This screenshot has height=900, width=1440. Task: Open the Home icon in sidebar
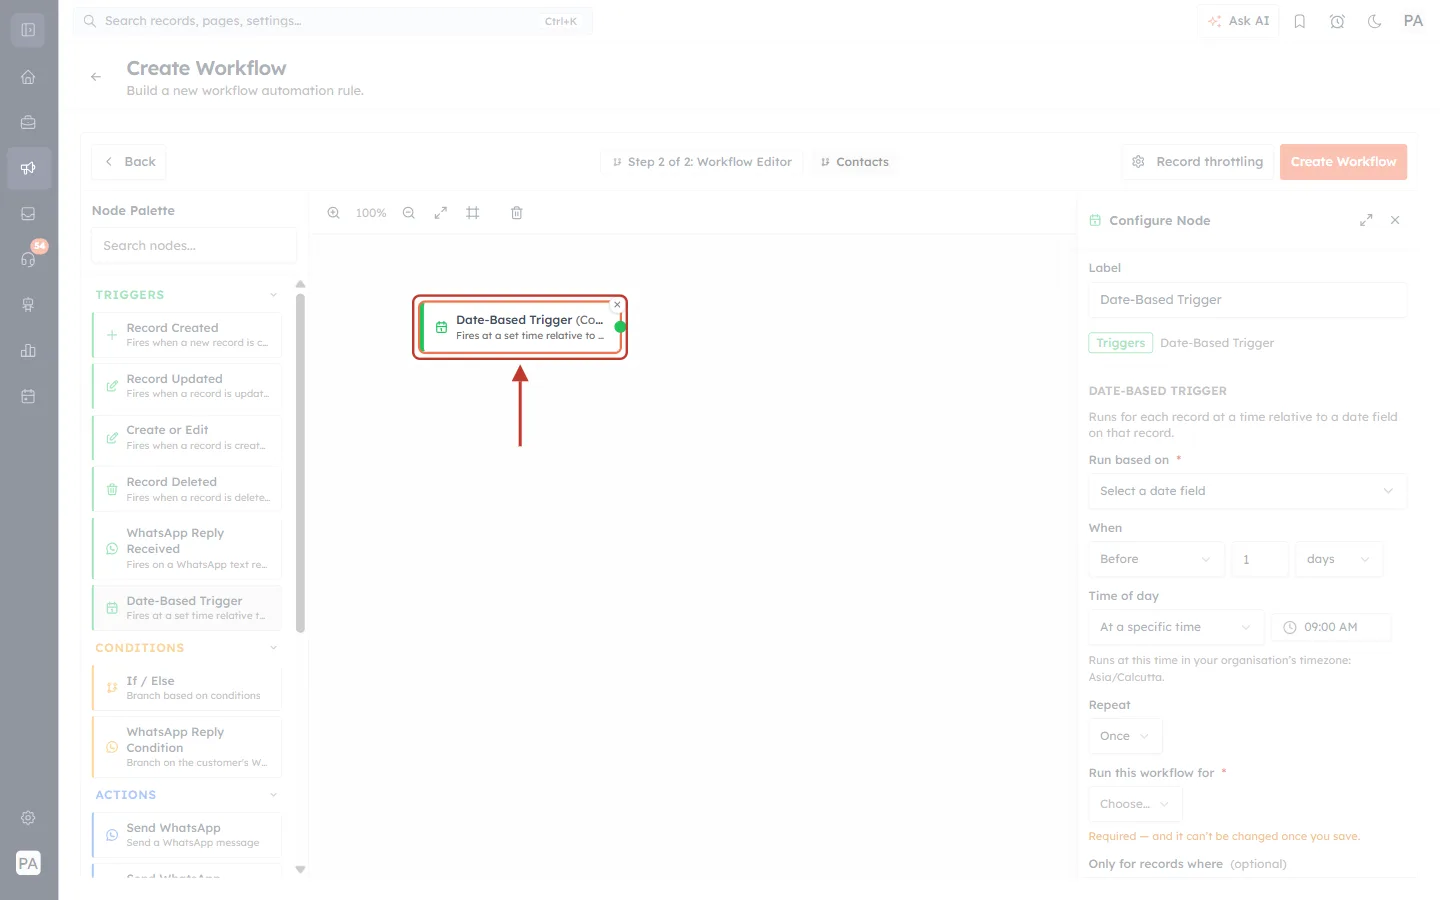pos(28,77)
